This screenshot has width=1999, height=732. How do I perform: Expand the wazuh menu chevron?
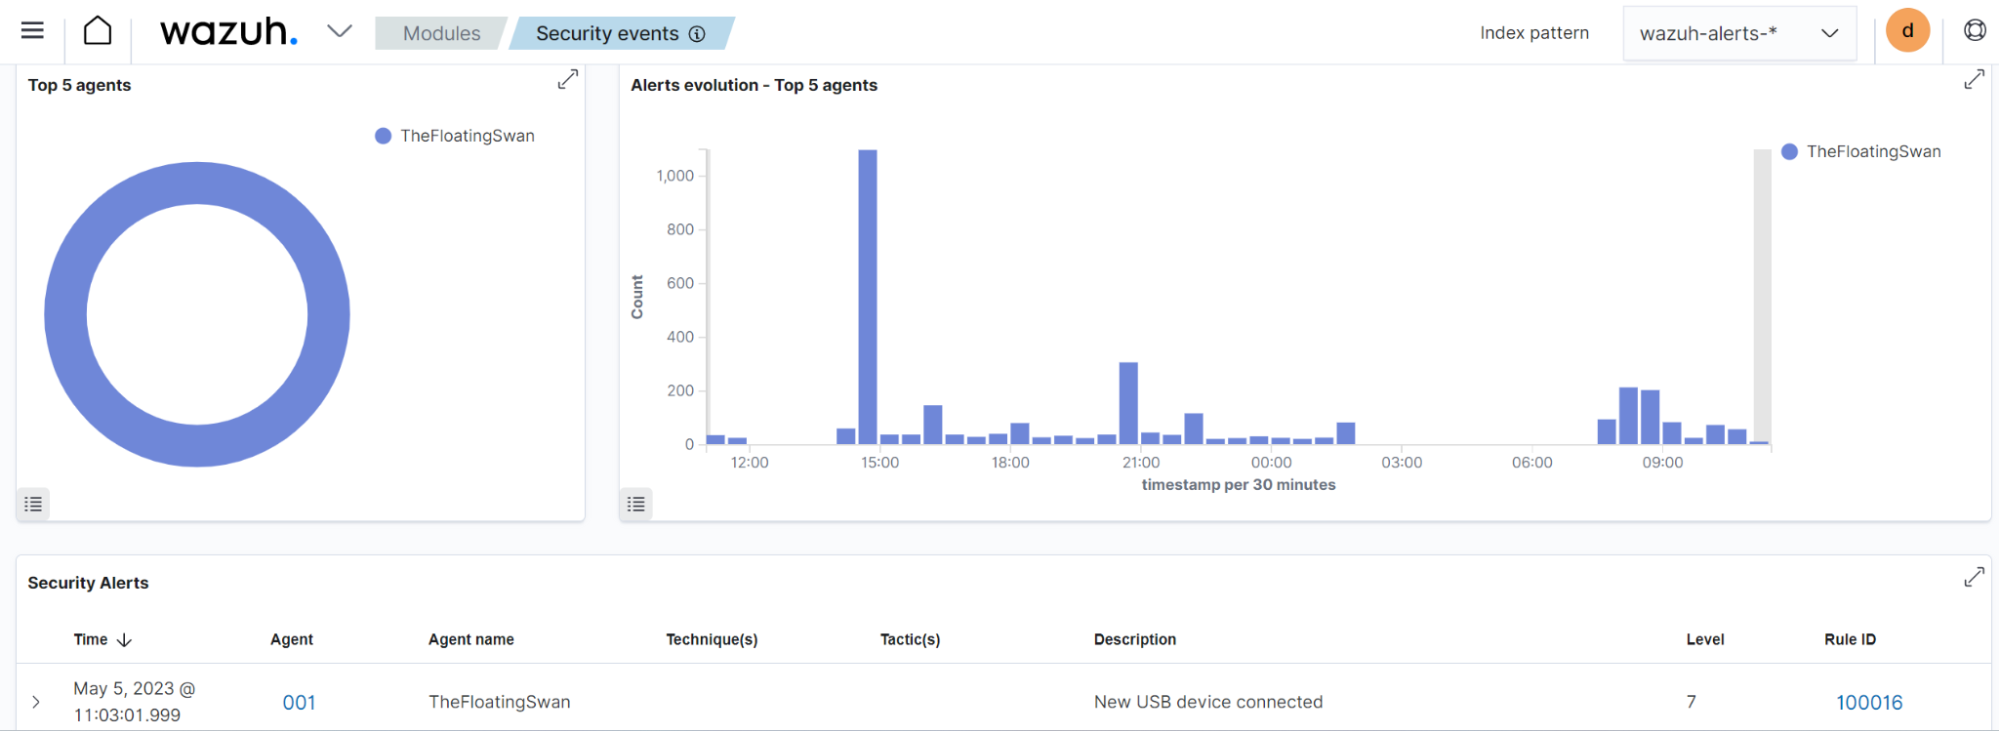click(340, 31)
